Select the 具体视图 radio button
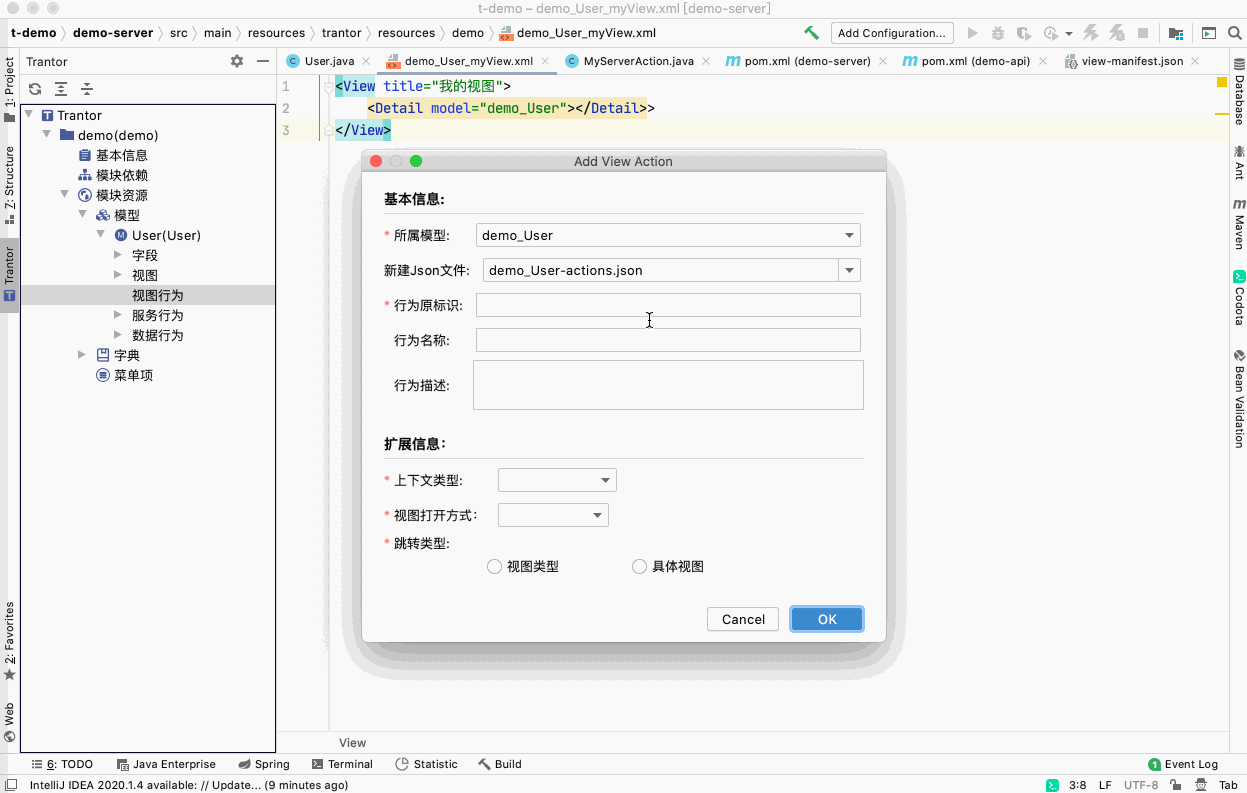1247x793 pixels. (640, 566)
